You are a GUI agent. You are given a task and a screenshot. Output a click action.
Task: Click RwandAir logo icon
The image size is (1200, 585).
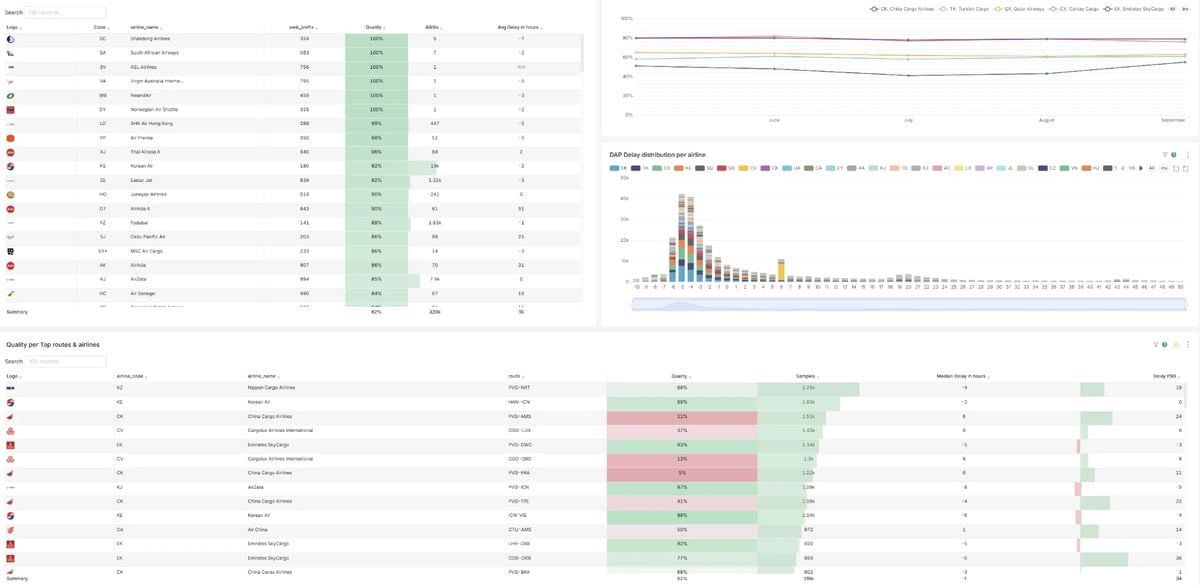click(x=10, y=95)
